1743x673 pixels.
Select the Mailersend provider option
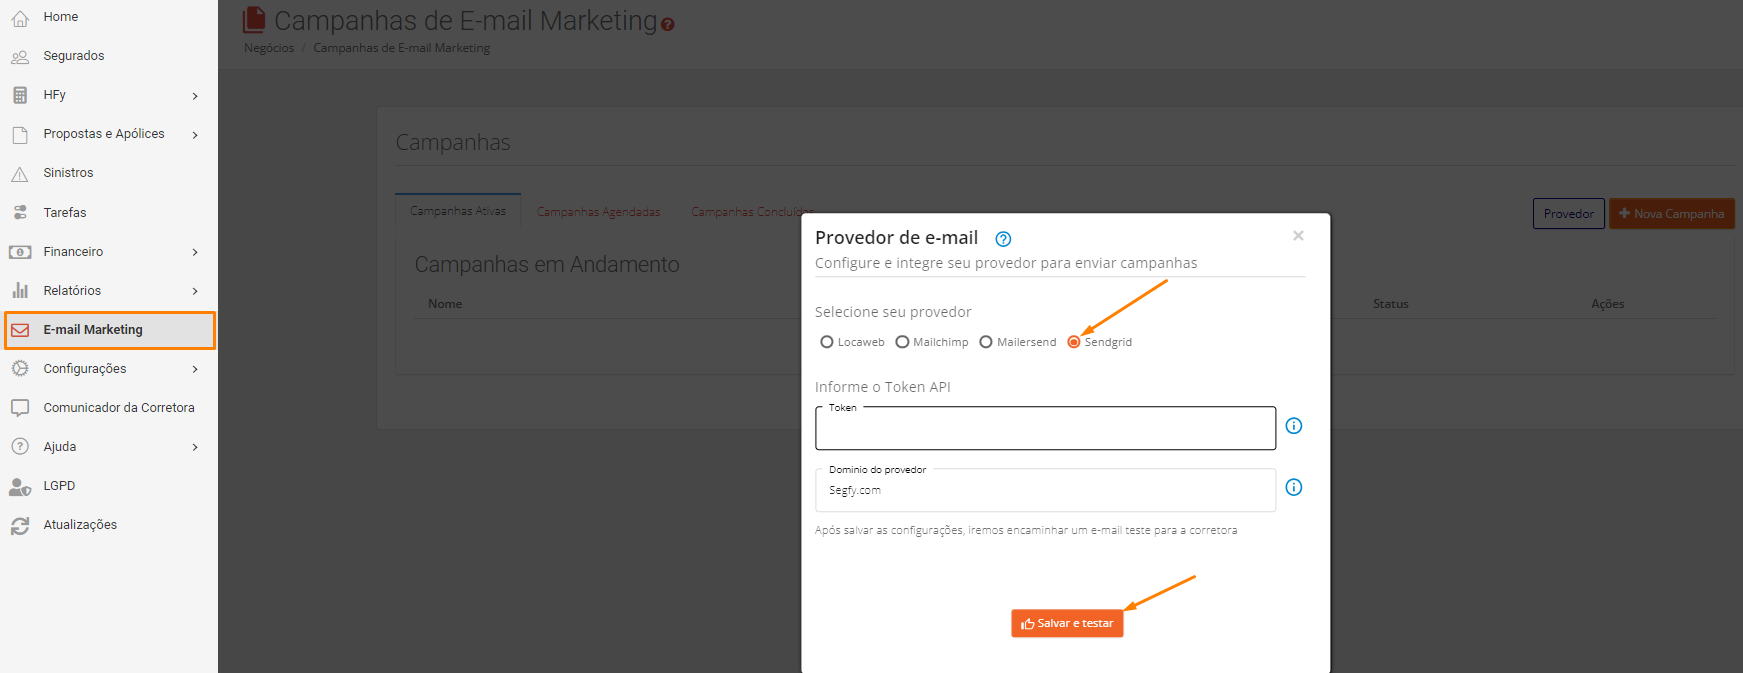(x=986, y=342)
